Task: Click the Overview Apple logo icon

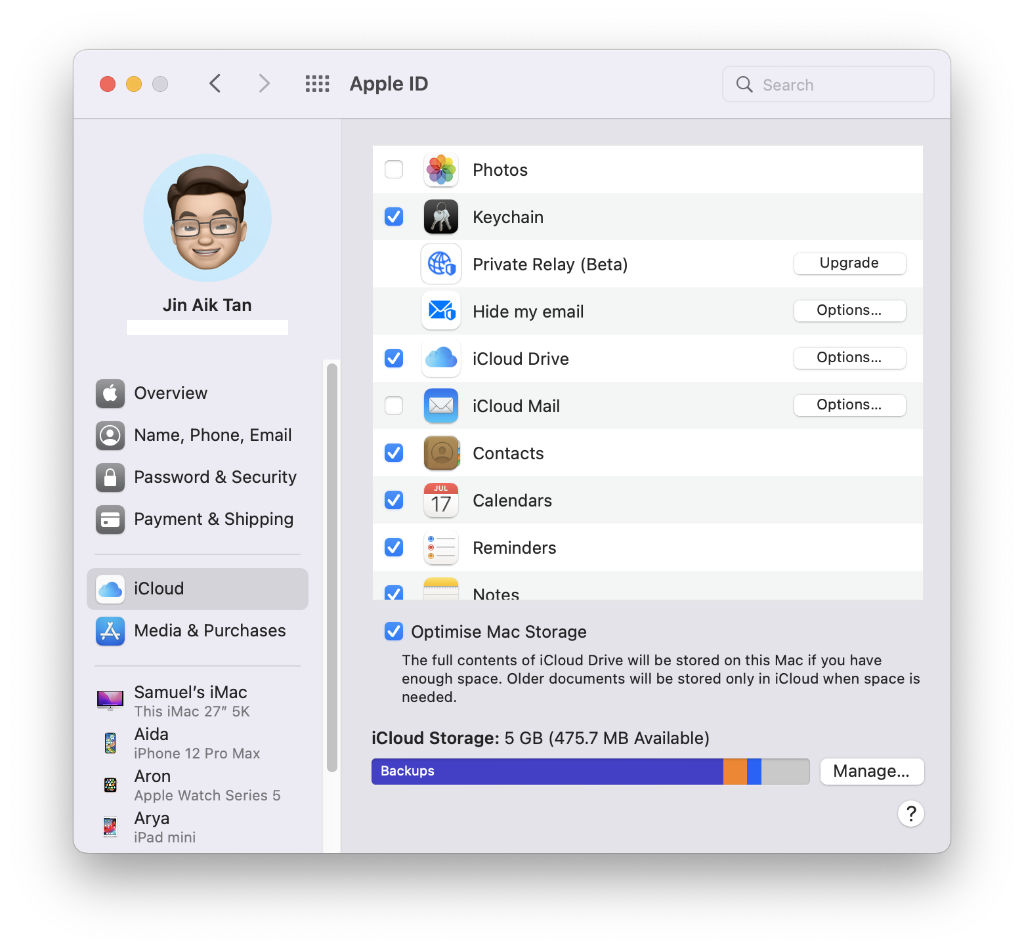Action: pos(110,393)
